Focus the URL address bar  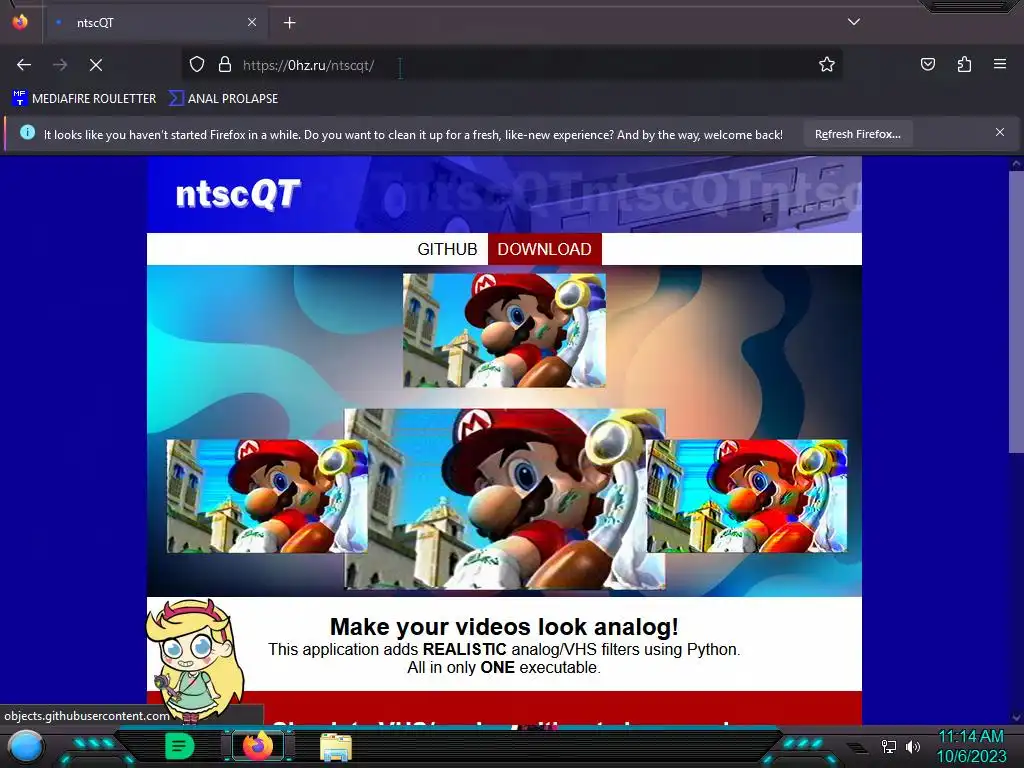511,65
